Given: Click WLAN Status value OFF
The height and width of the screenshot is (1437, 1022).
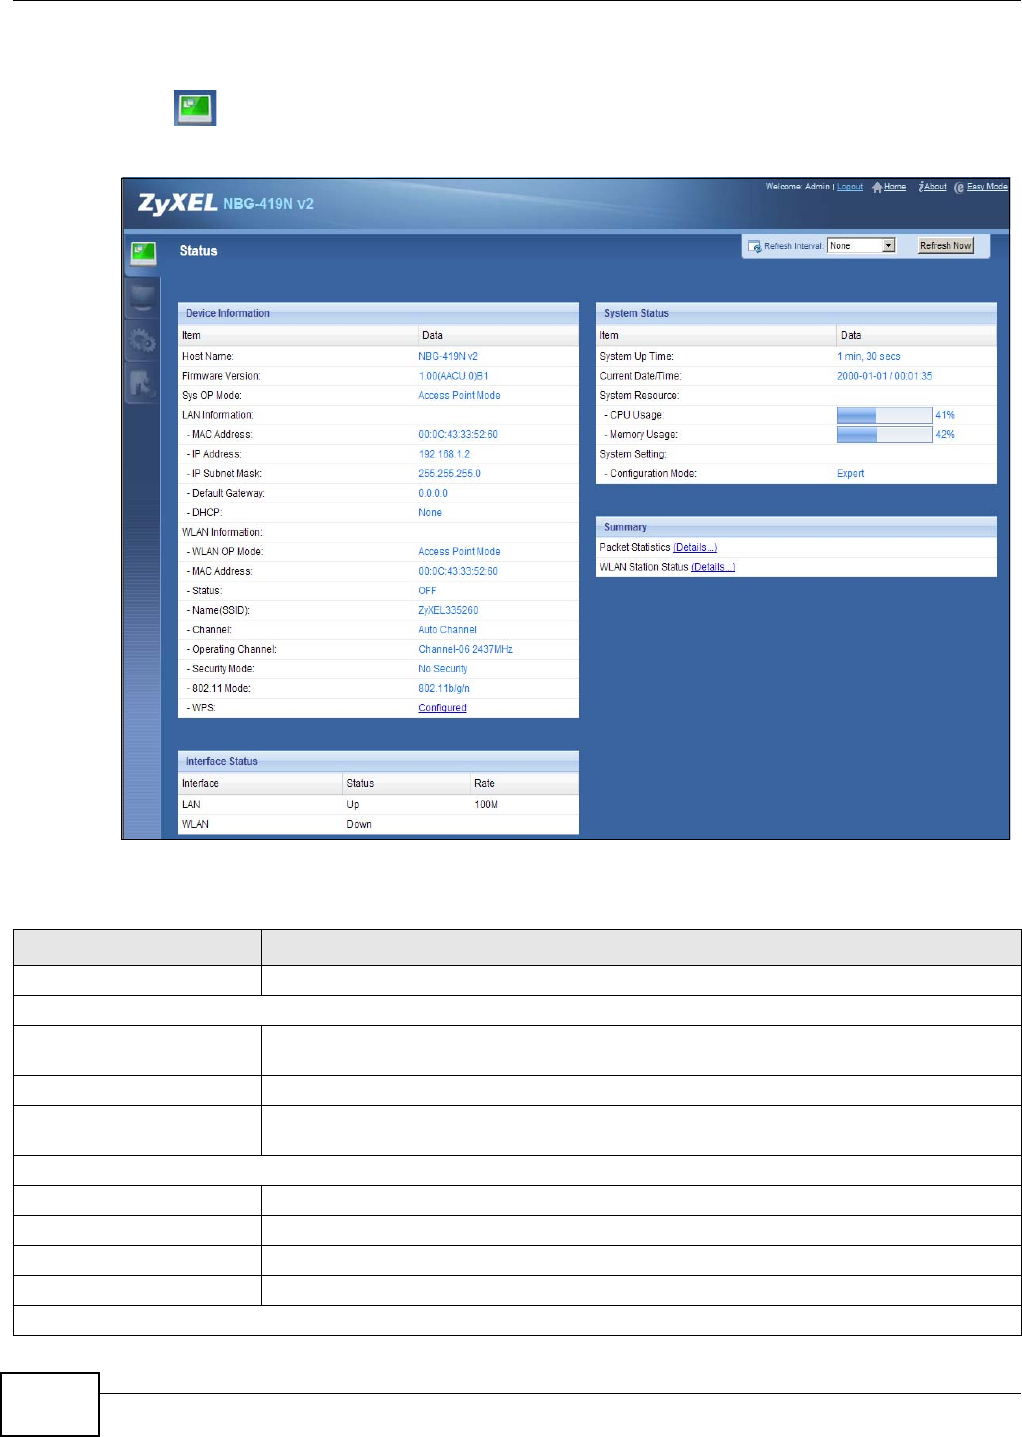Looking at the screenshot, I should [x=427, y=591].
